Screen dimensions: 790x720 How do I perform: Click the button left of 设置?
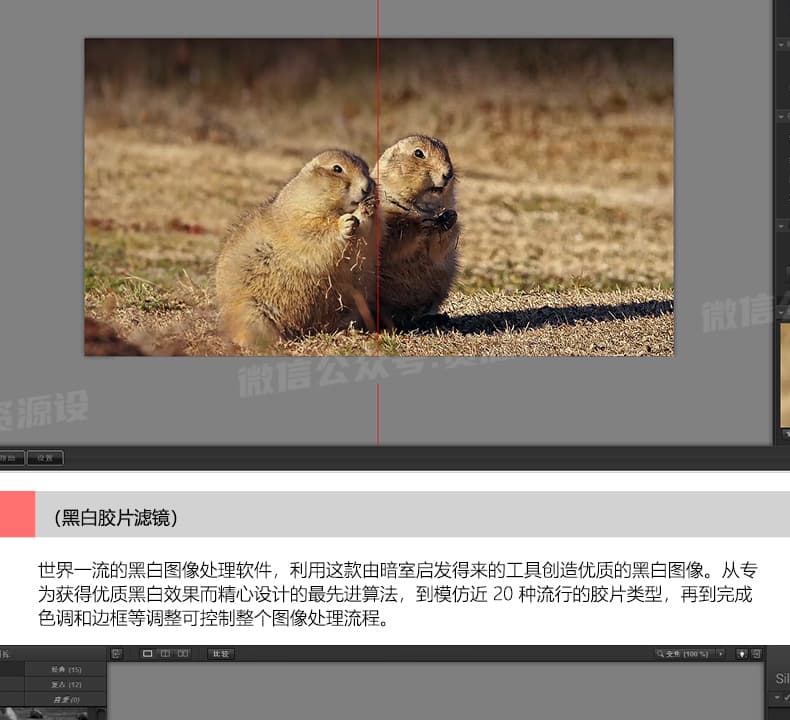[x=10, y=458]
